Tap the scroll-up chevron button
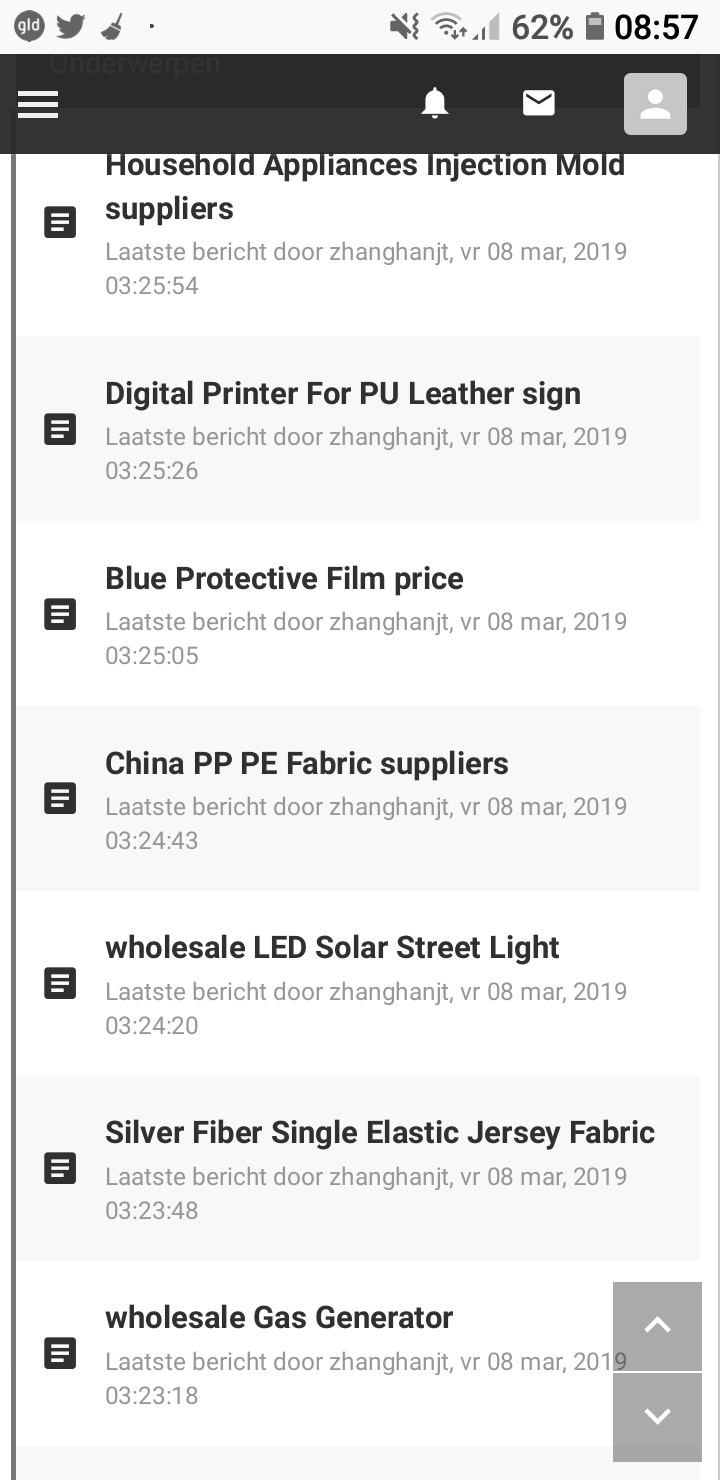Viewport: 720px width, 1480px height. (657, 1326)
